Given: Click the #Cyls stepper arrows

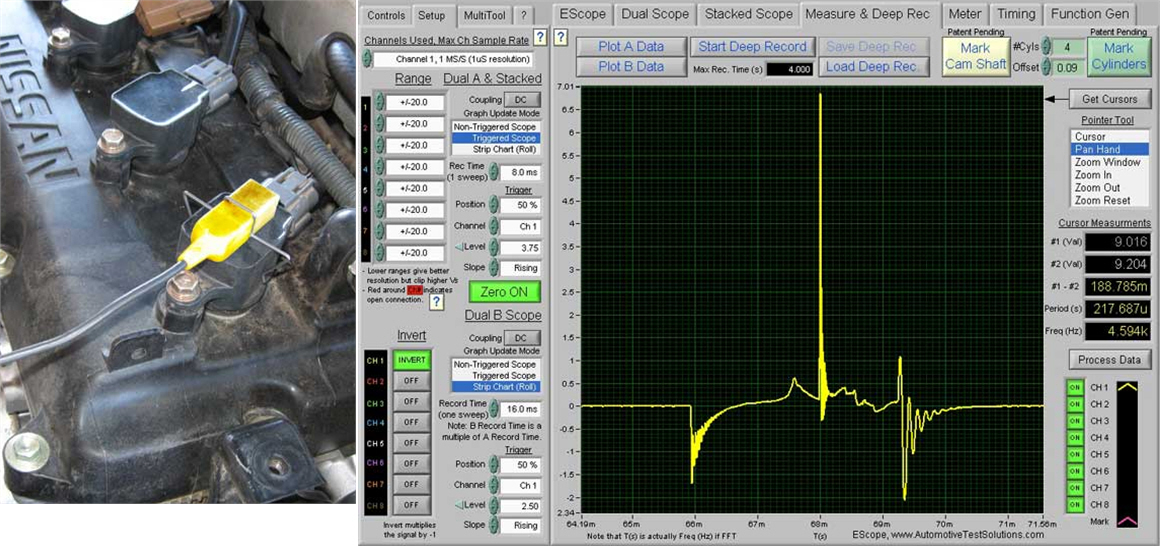Looking at the screenshot, I should 1046,47.
